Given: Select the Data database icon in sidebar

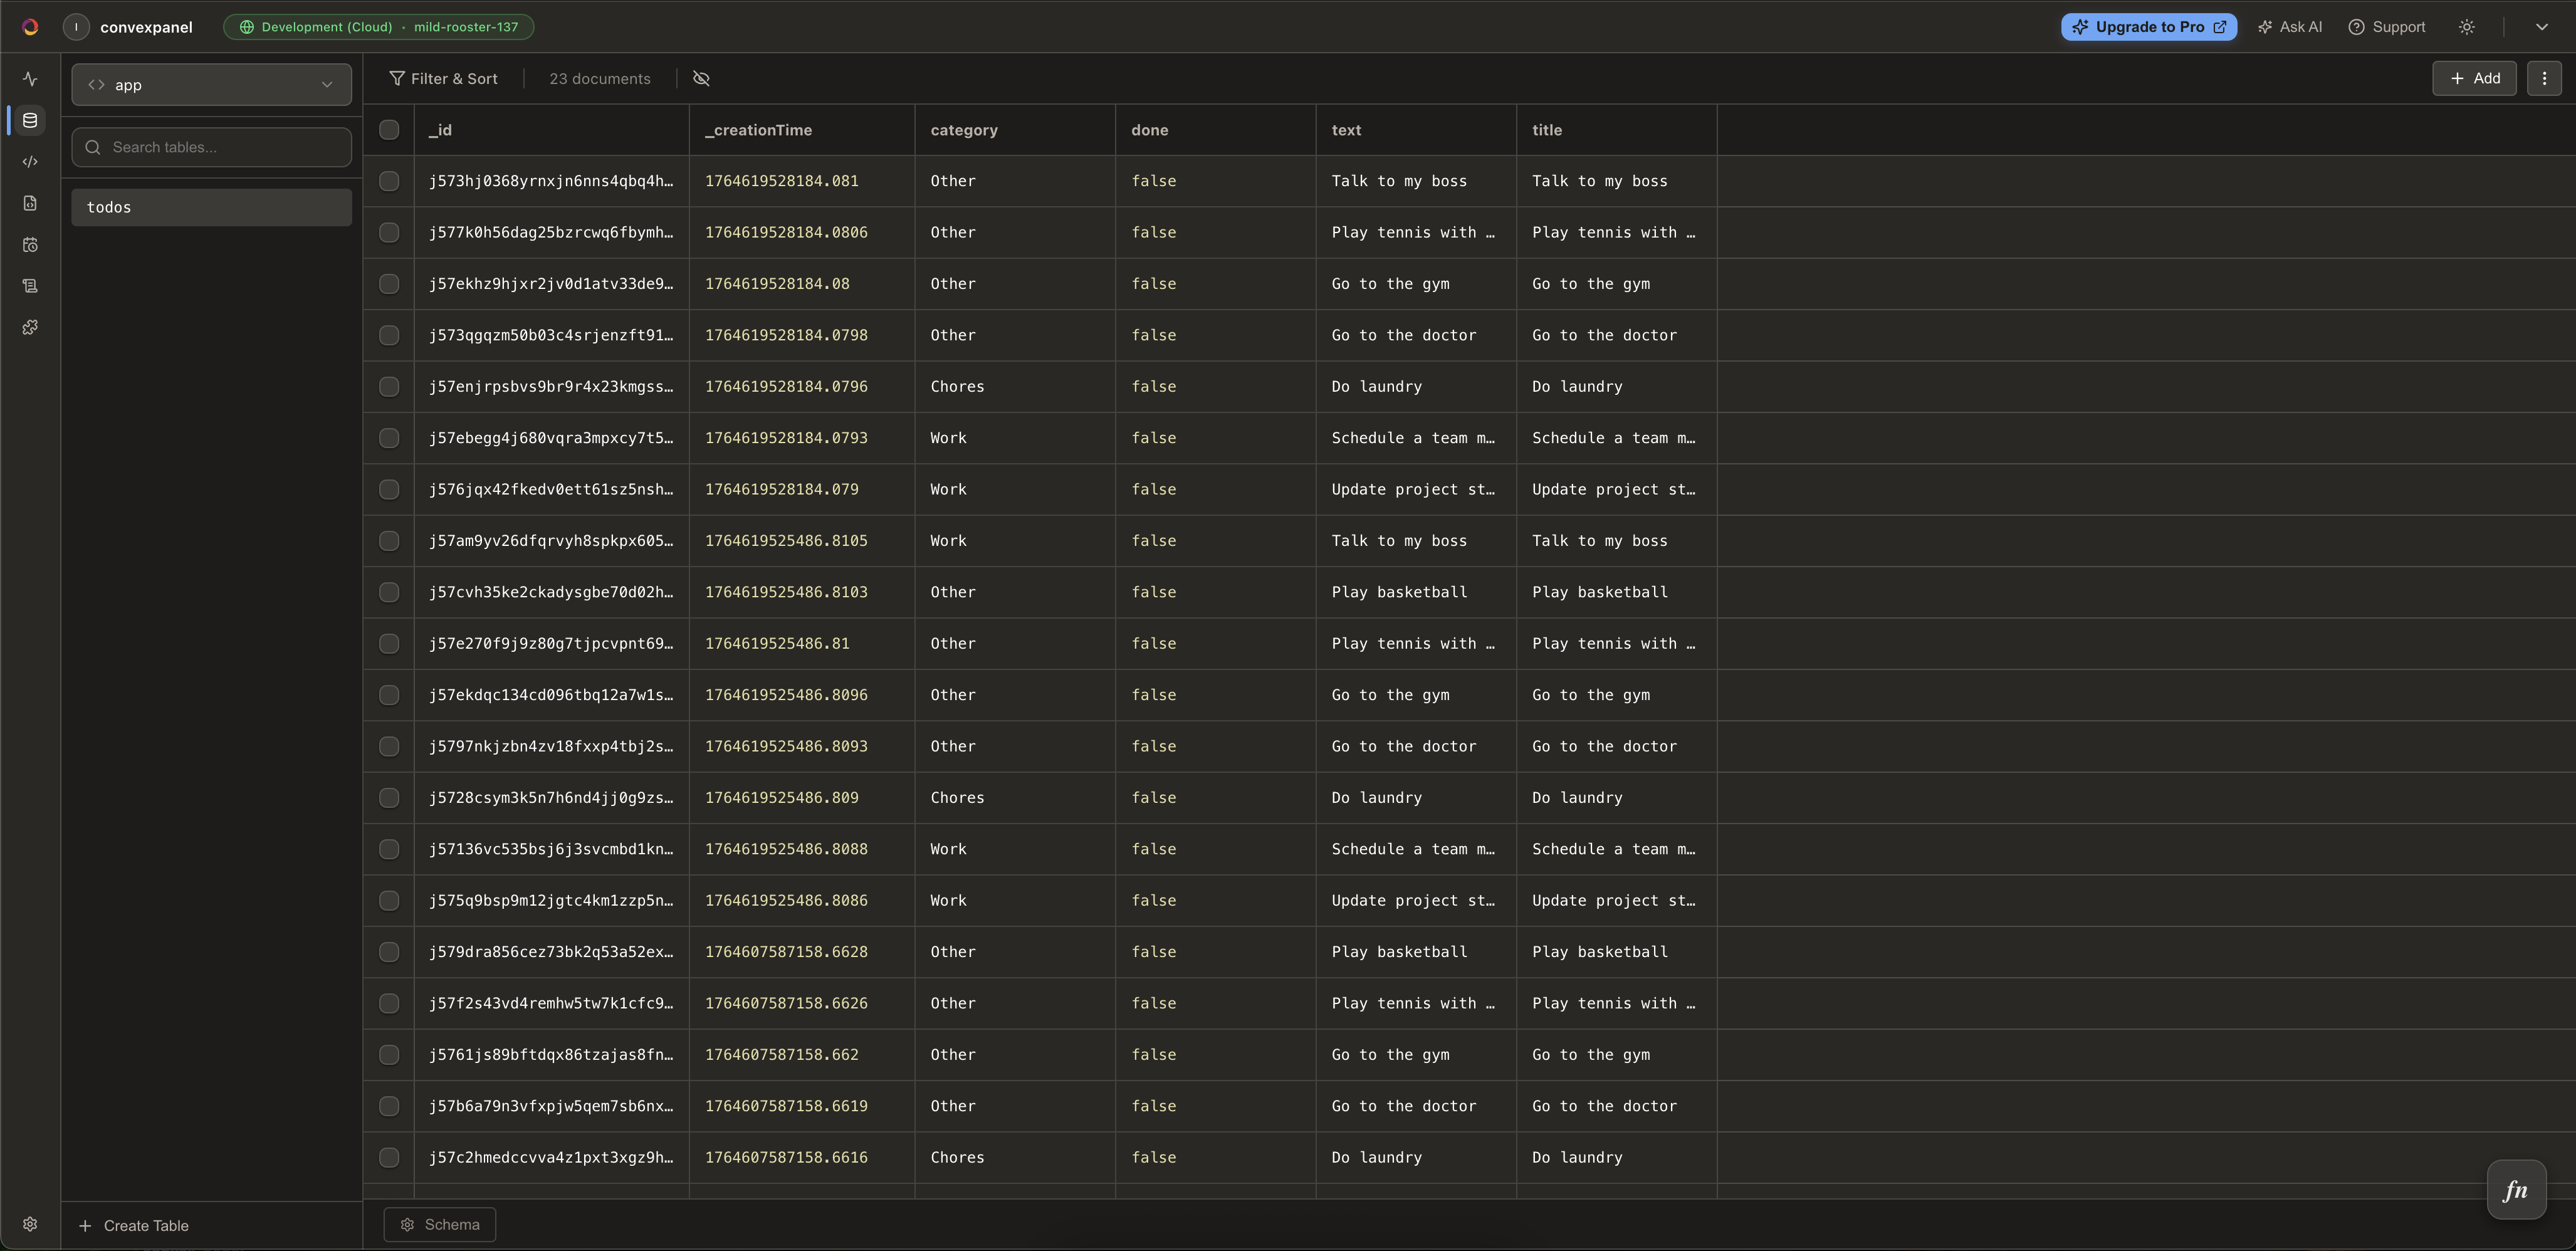Looking at the screenshot, I should (x=30, y=121).
